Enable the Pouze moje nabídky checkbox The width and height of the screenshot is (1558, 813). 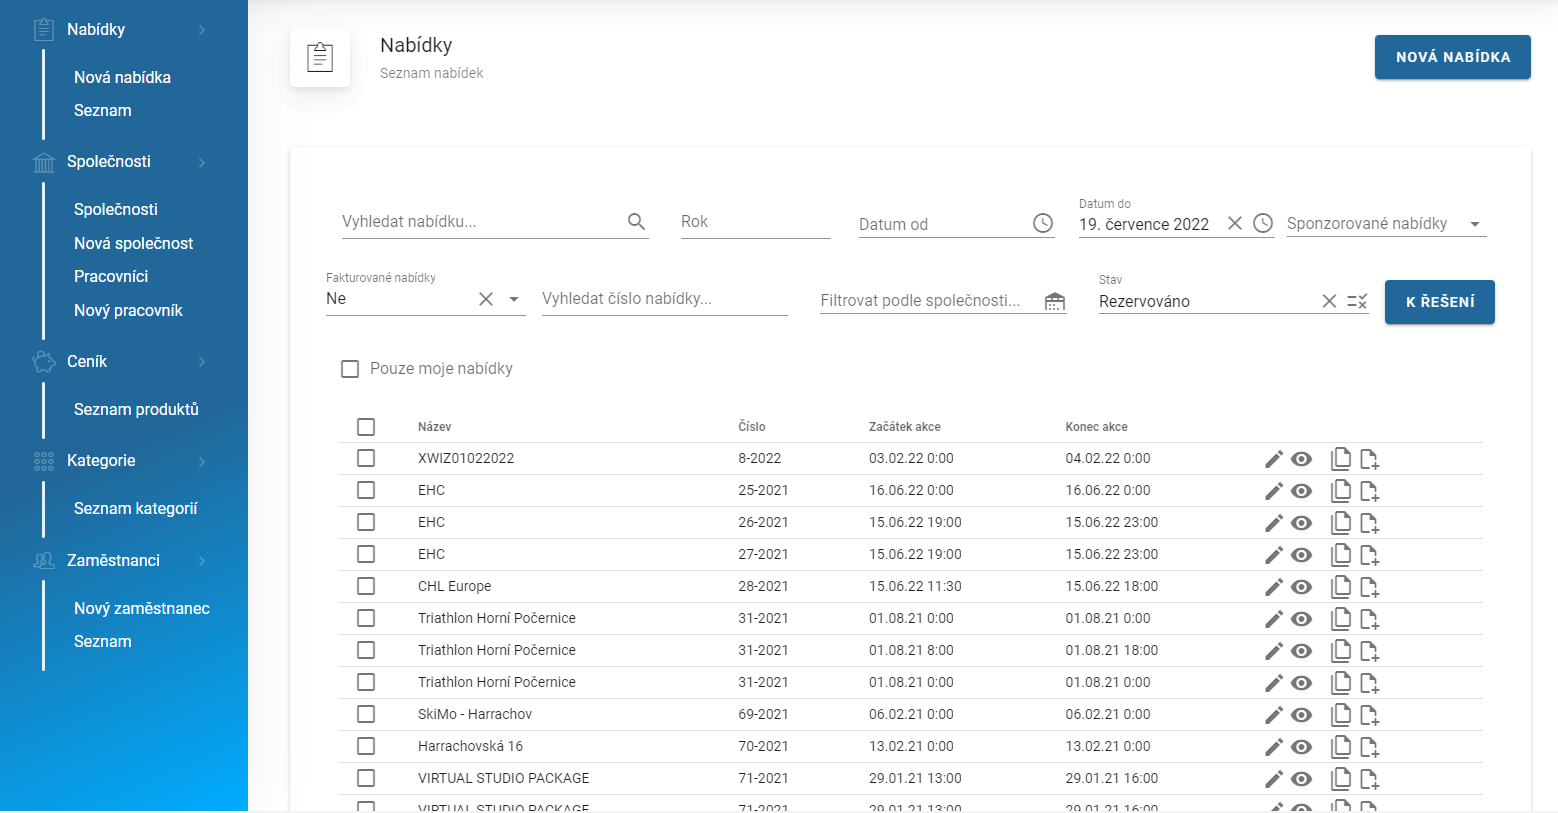pyautogui.click(x=350, y=369)
